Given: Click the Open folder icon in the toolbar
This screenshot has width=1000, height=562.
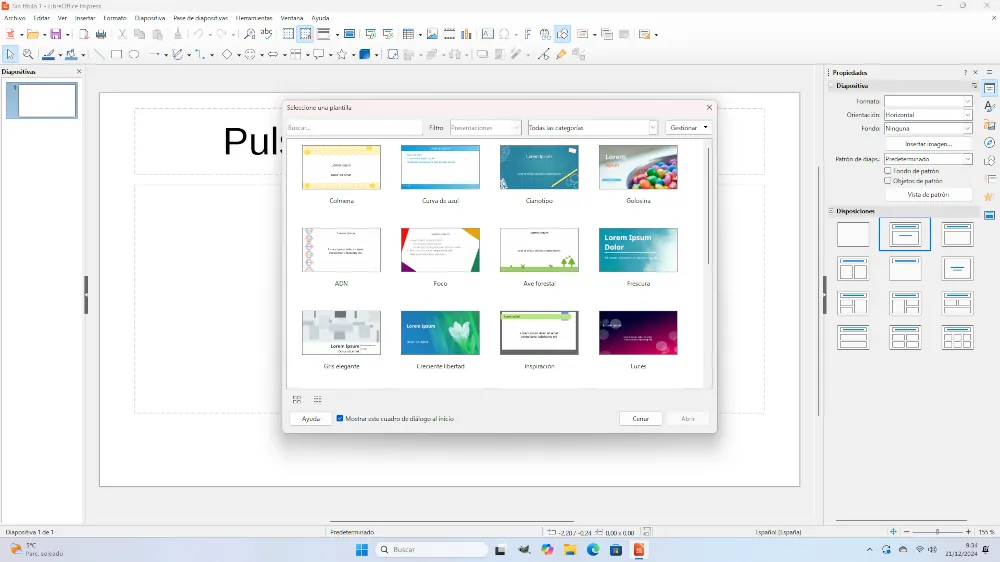Looking at the screenshot, I should point(33,34).
